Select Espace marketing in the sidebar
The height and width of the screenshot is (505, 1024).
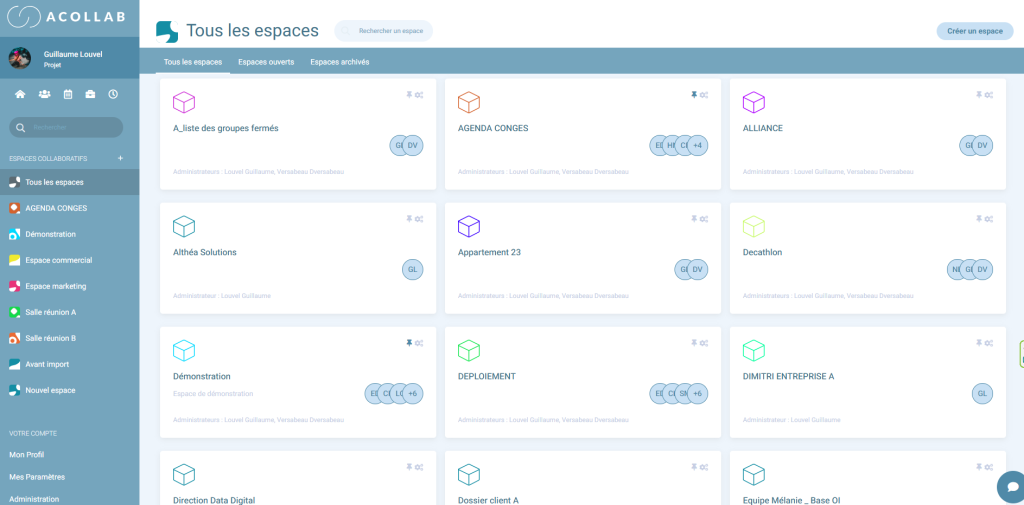click(56, 286)
